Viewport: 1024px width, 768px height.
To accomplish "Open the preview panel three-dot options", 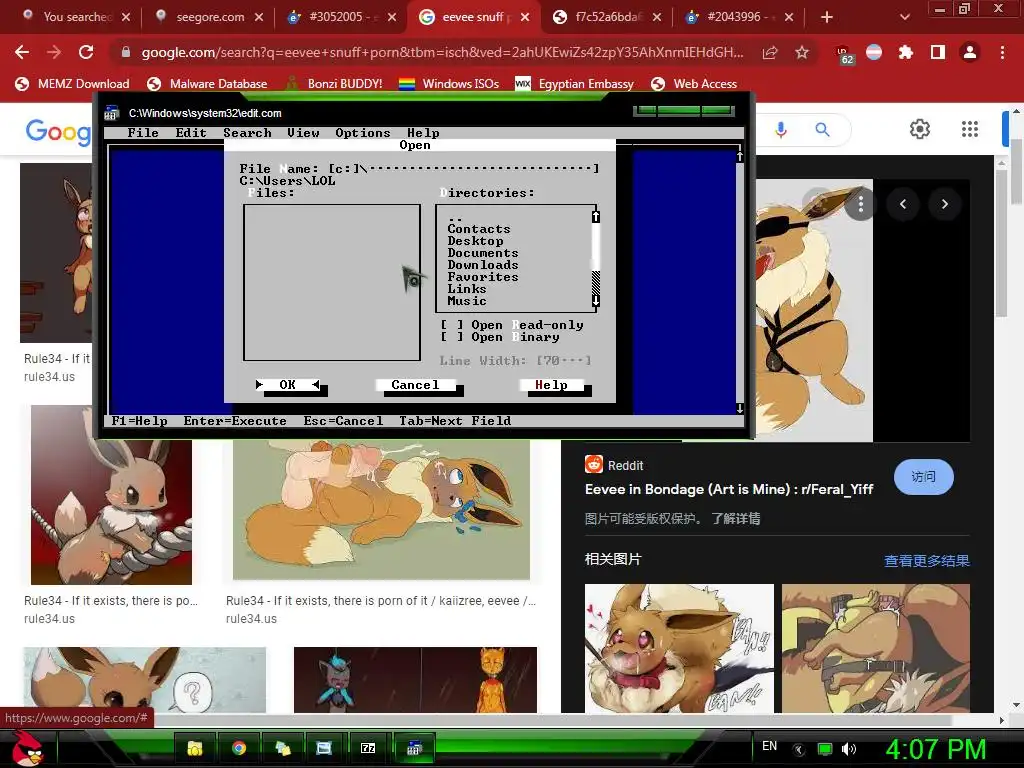I will [861, 204].
